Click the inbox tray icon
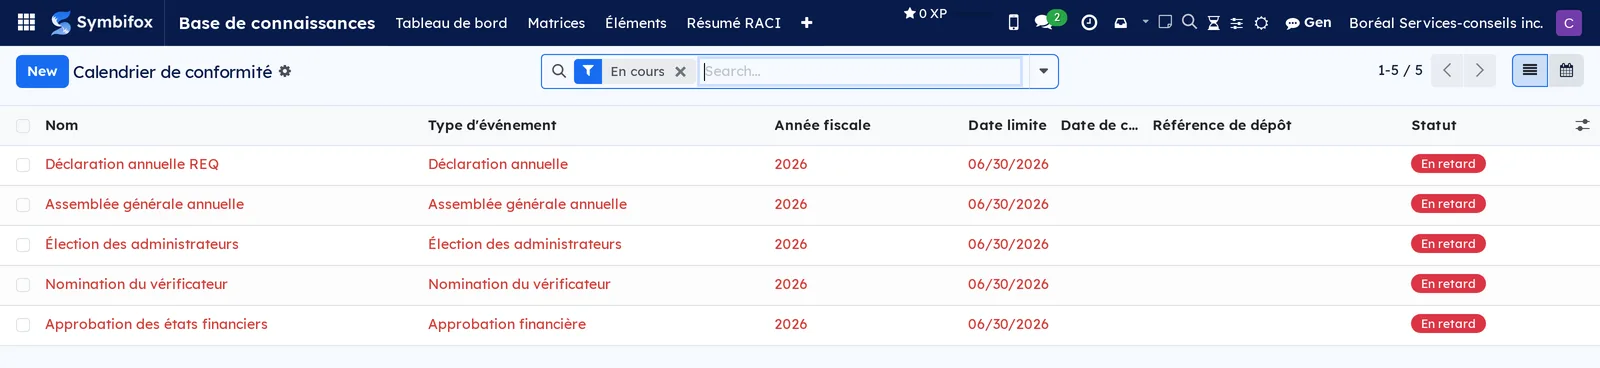This screenshot has width=1600, height=368. pos(1121,22)
